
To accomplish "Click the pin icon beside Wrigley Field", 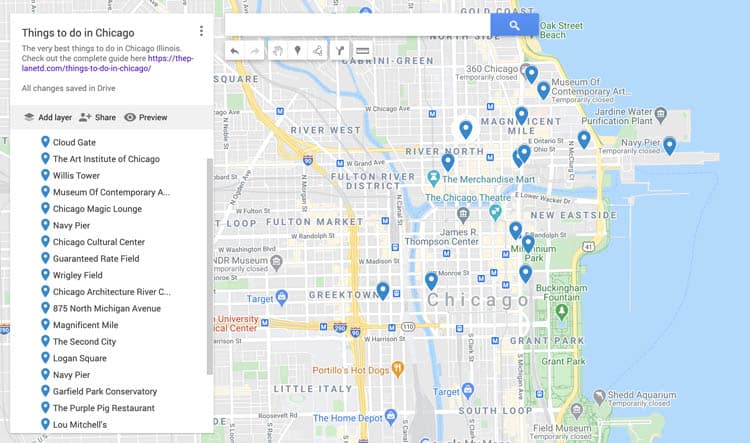I will click(x=45, y=275).
